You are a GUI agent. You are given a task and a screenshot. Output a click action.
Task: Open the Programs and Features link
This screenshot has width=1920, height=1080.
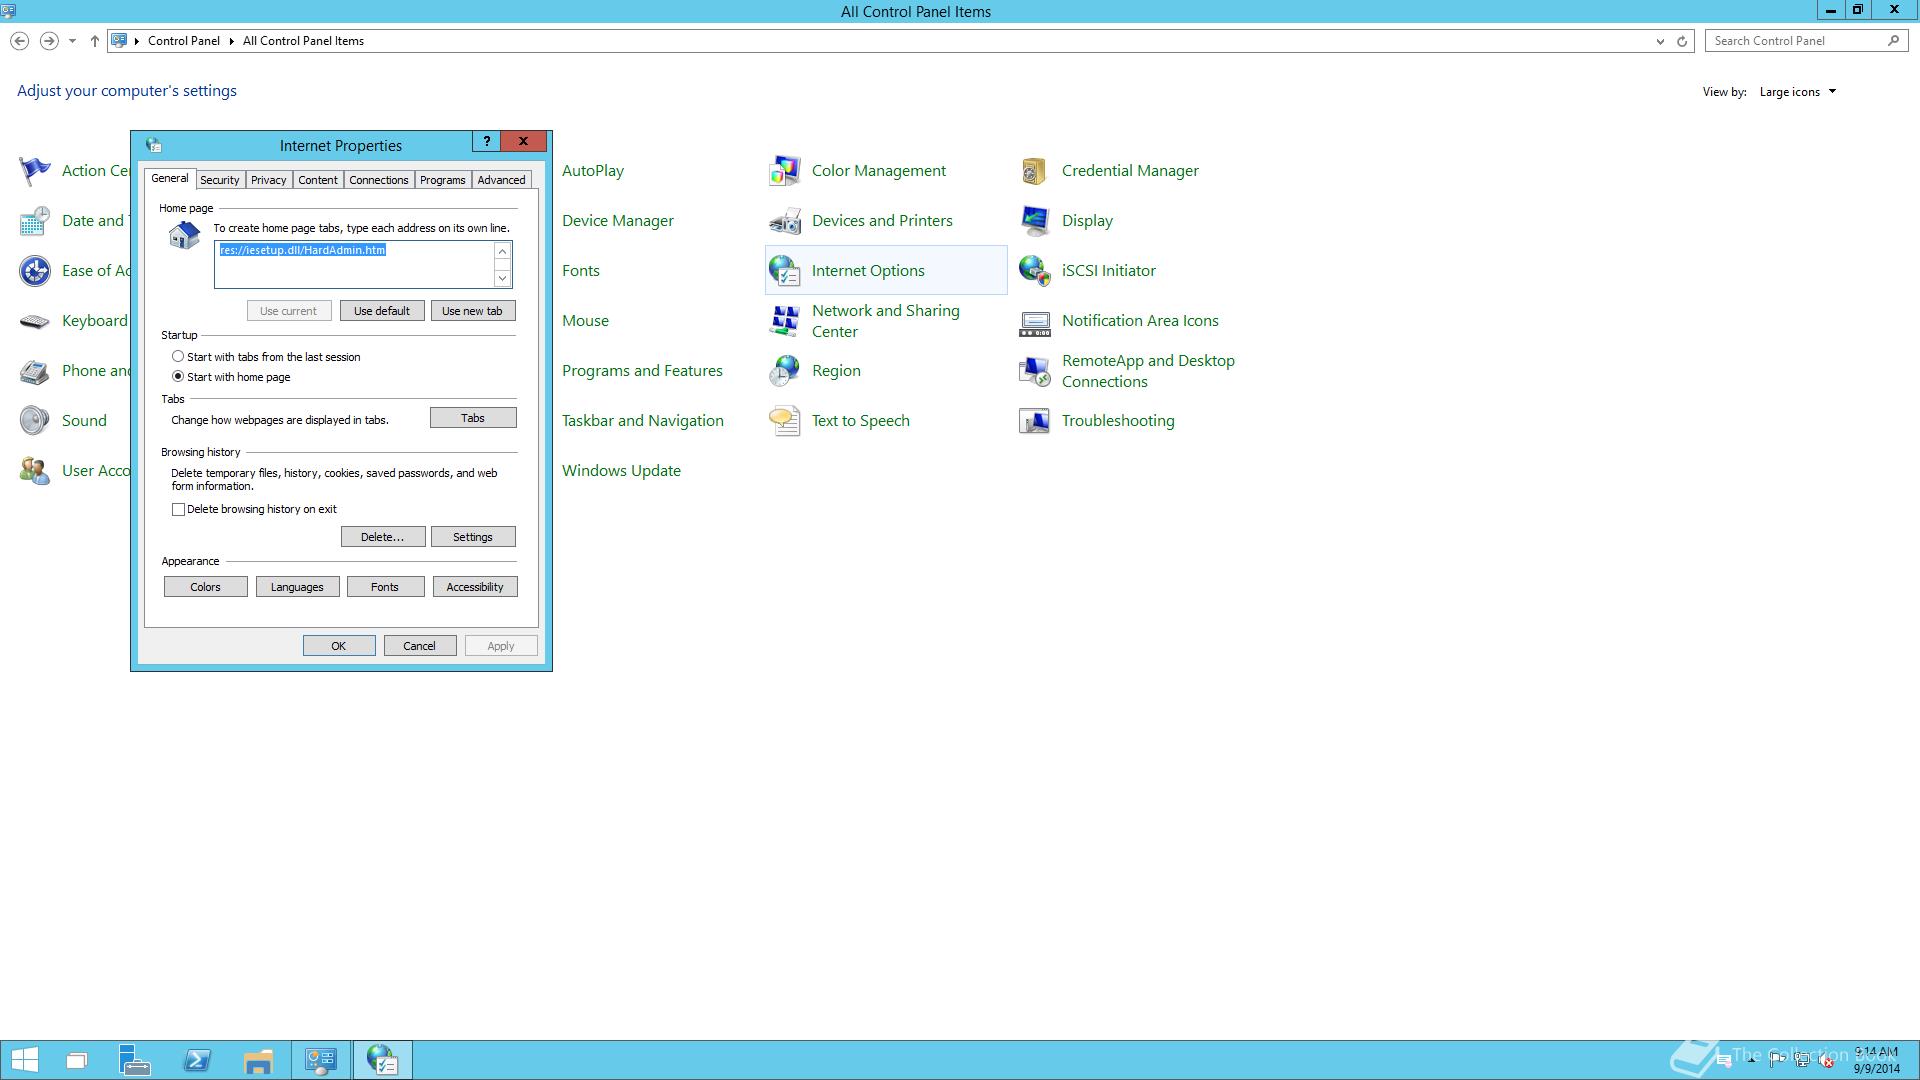[x=642, y=371]
